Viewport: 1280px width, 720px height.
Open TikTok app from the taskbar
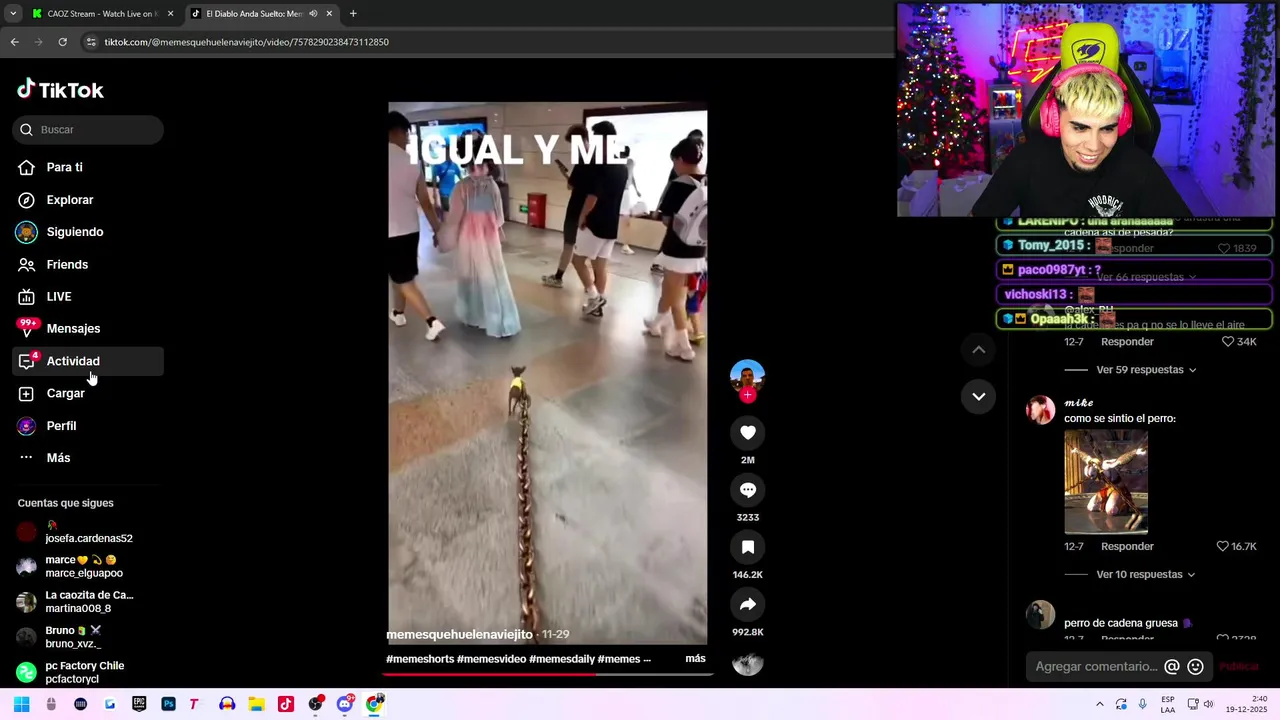pyautogui.click(x=286, y=704)
